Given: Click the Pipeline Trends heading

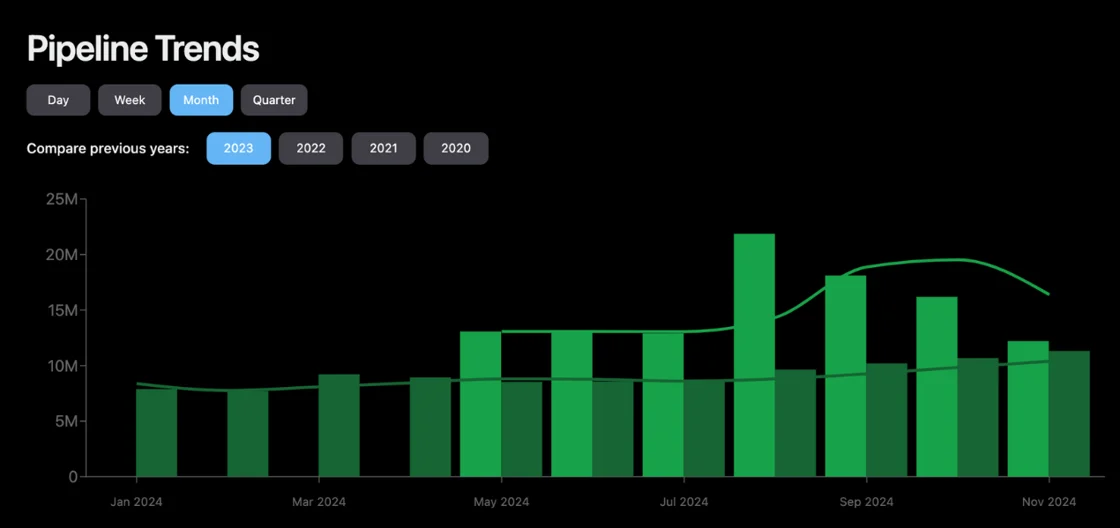Looking at the screenshot, I should click(143, 48).
